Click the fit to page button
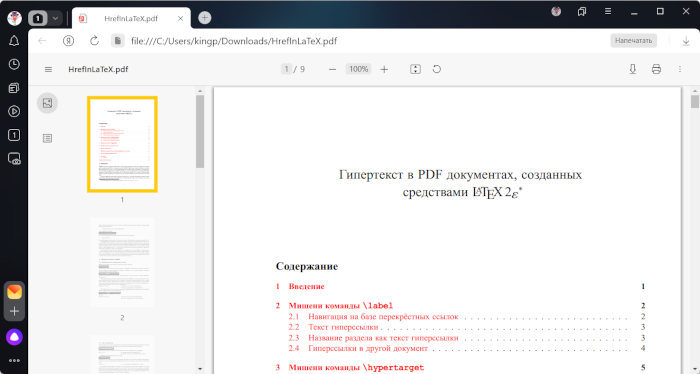This screenshot has width=700, height=374. (x=415, y=69)
